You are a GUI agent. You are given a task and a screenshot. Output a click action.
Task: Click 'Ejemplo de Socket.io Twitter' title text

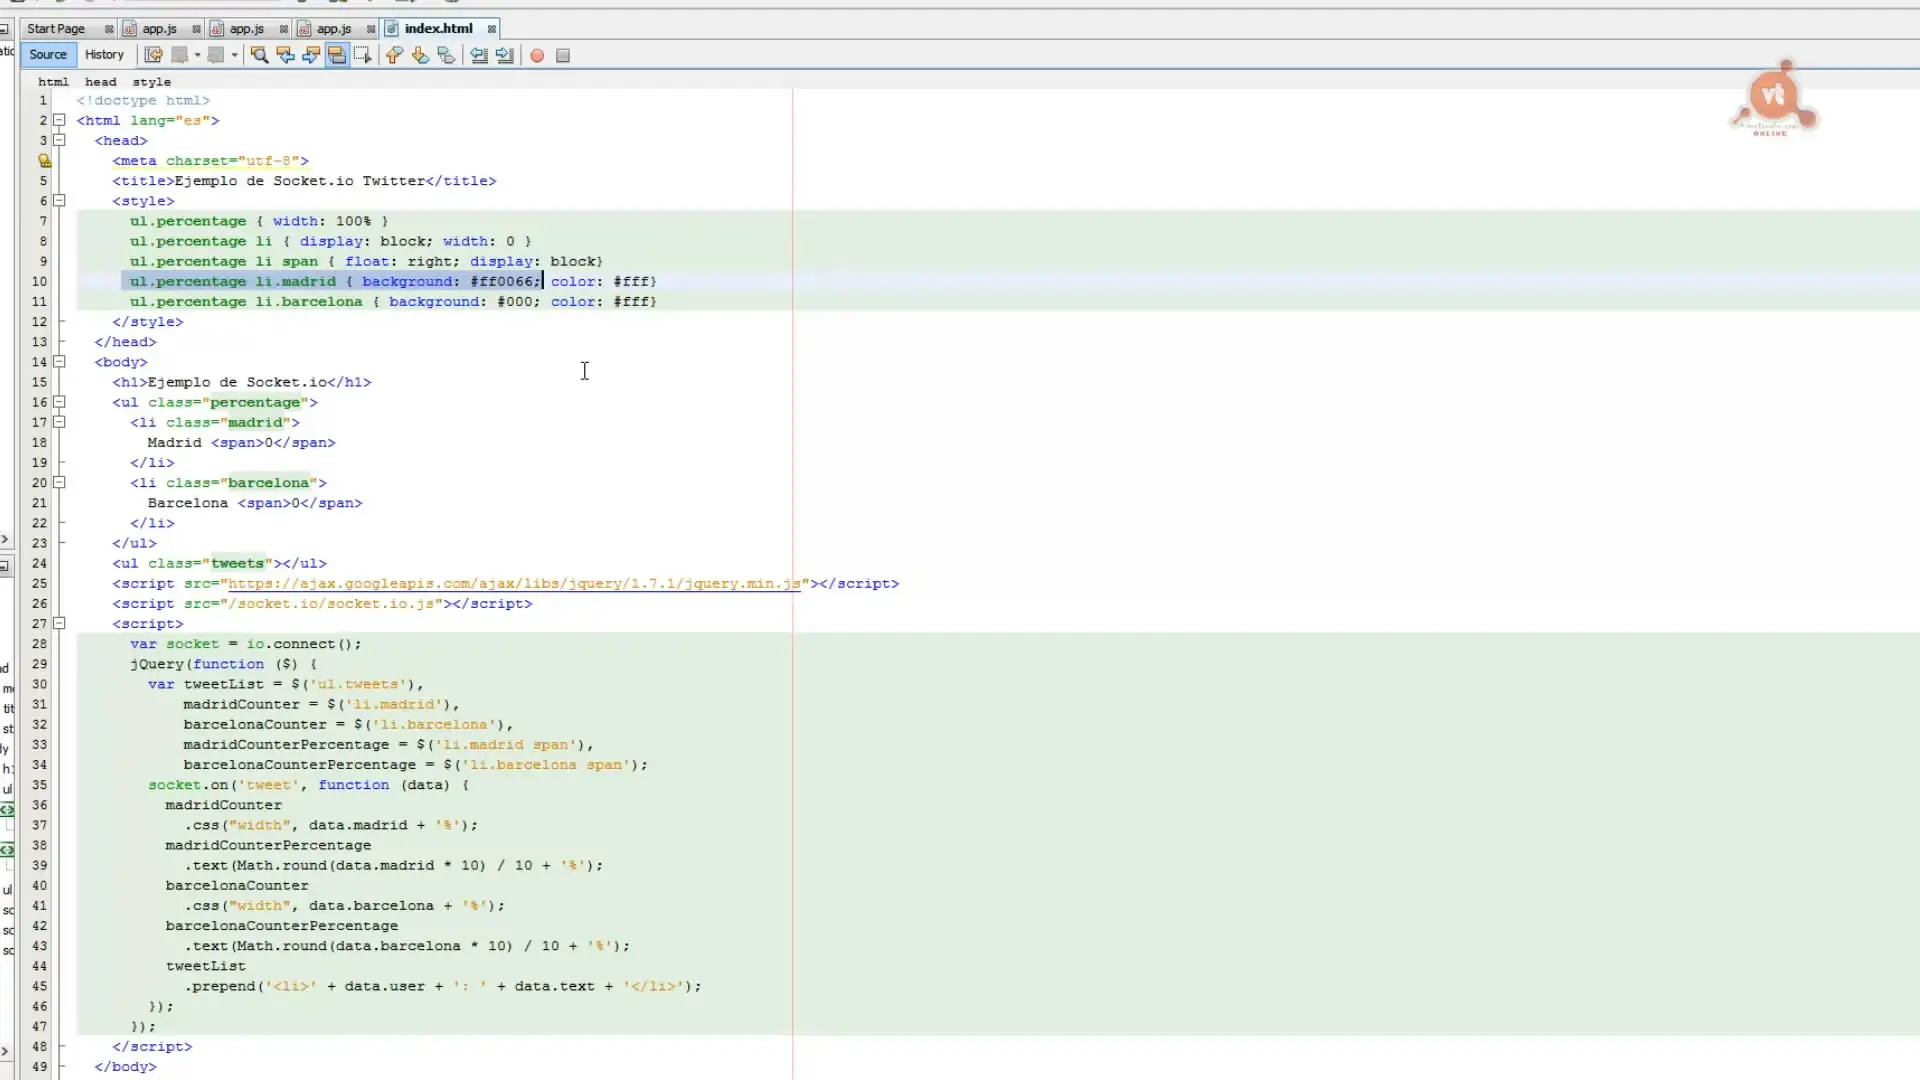coord(300,181)
